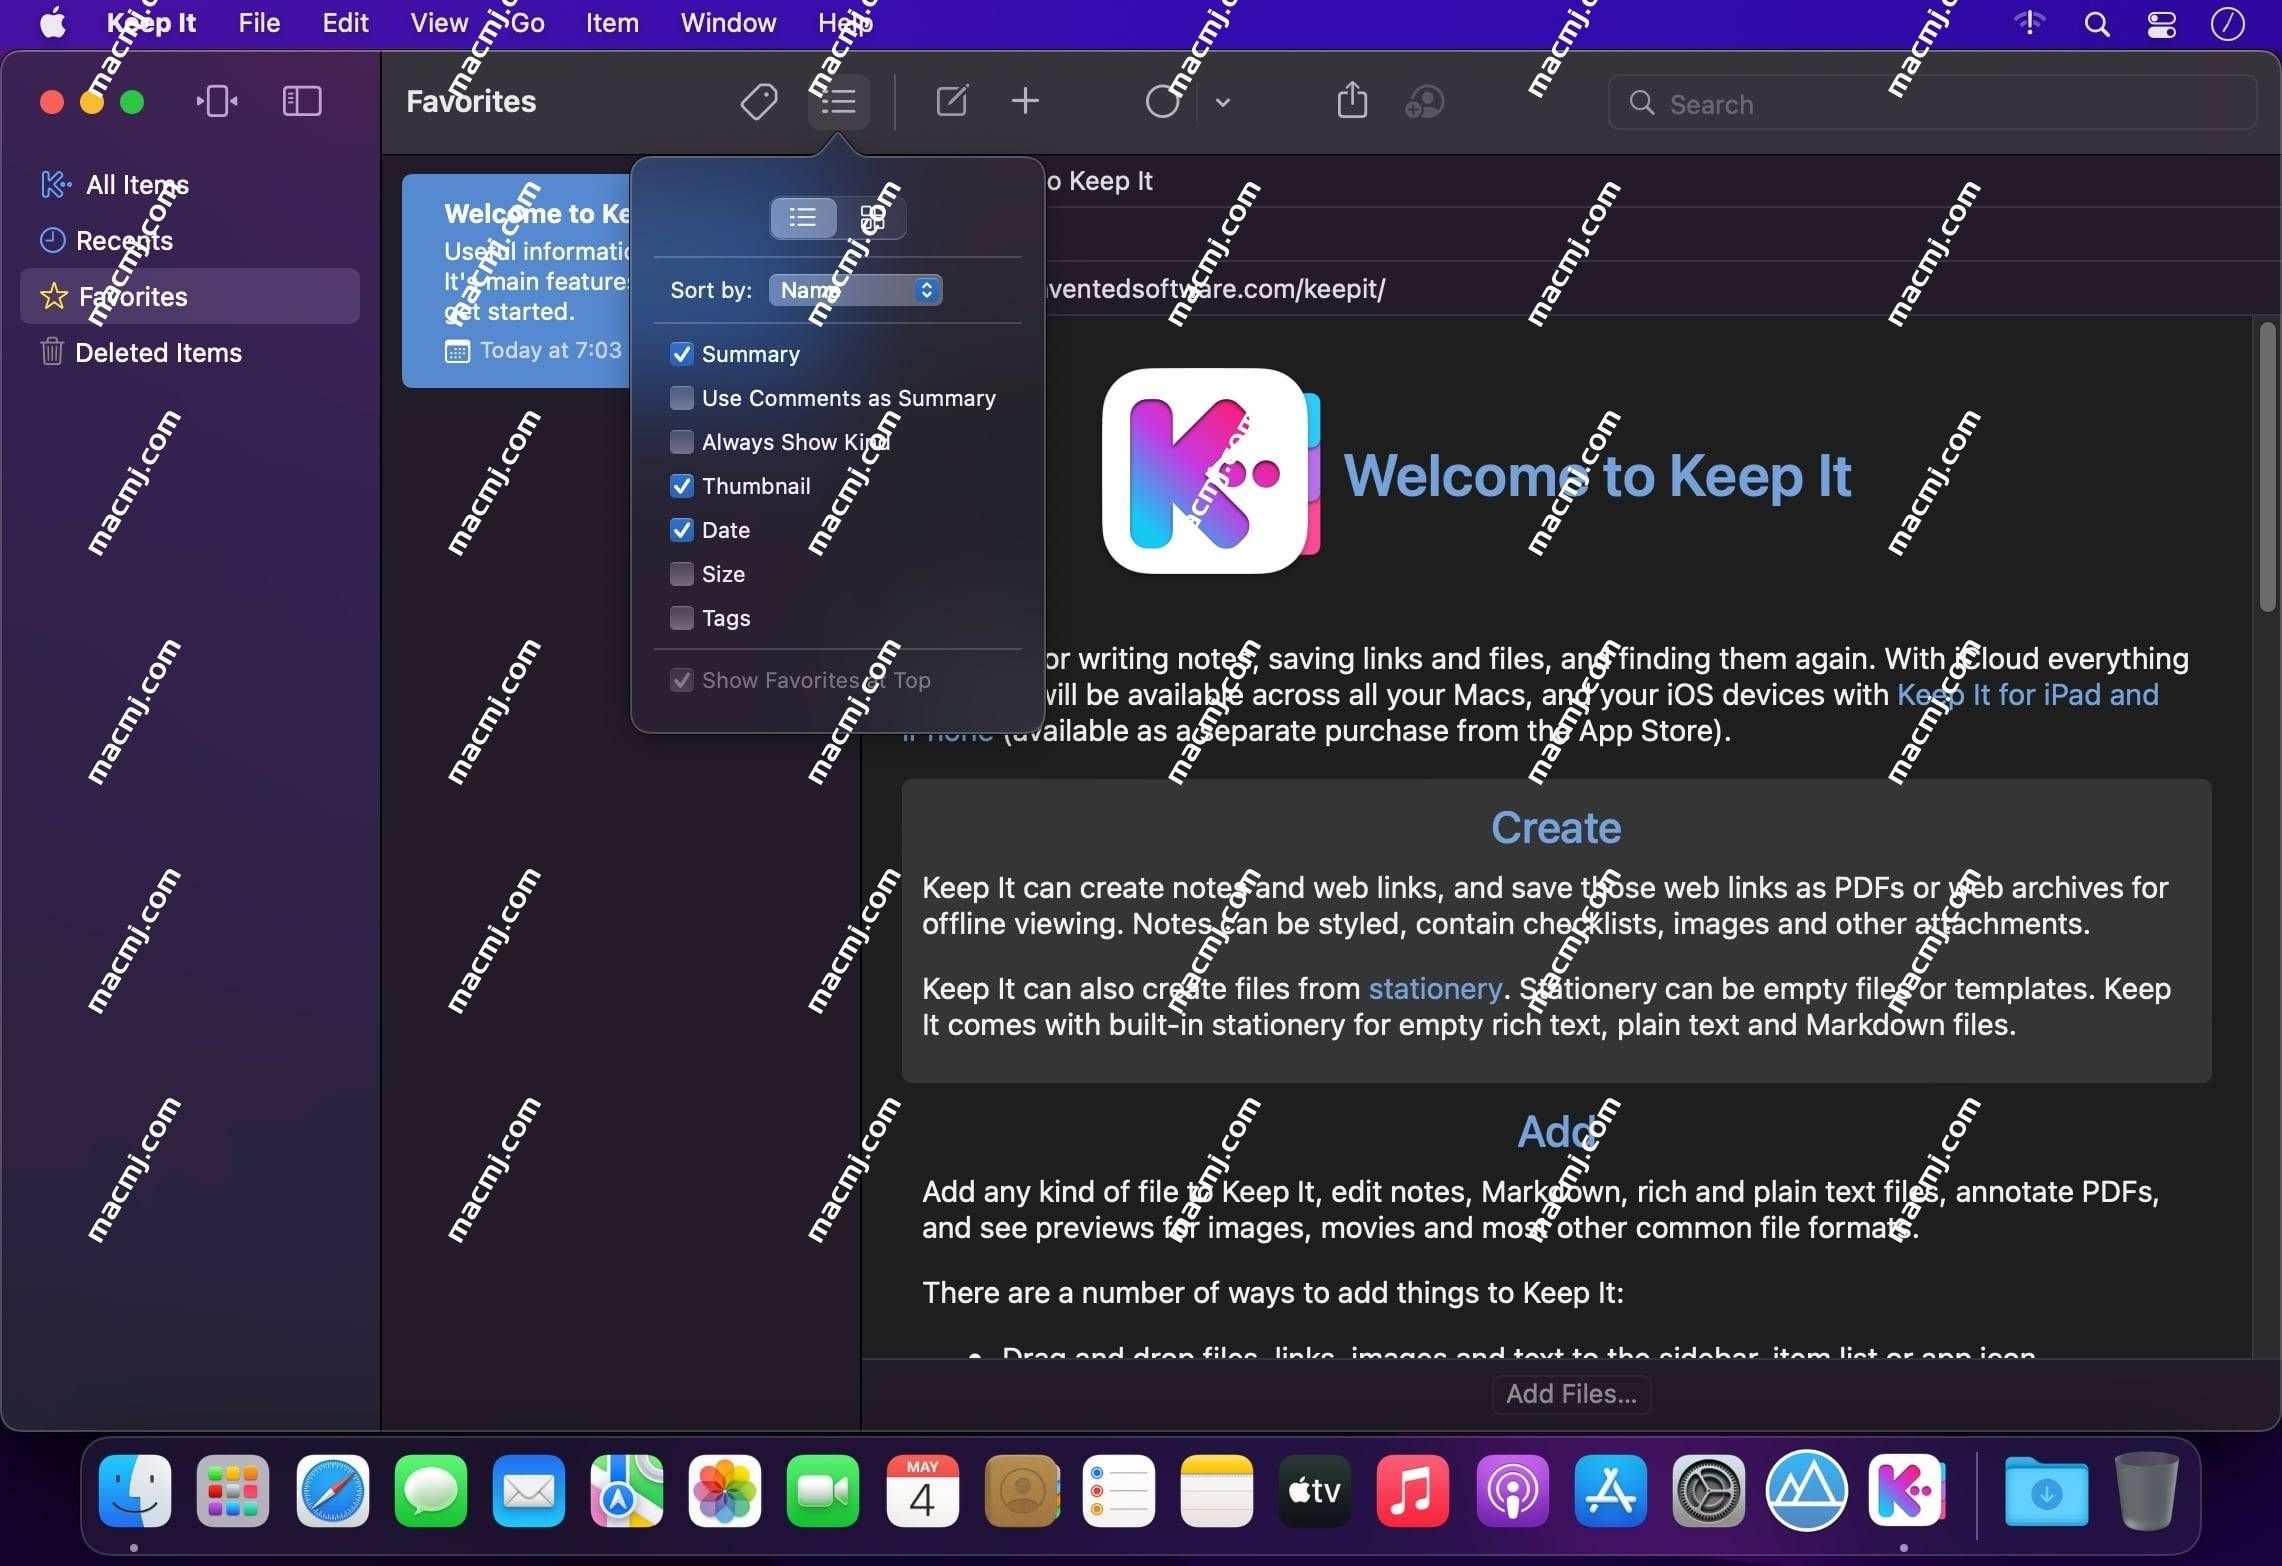
Task: Click the stationery link in welcome note
Action: coord(1432,989)
